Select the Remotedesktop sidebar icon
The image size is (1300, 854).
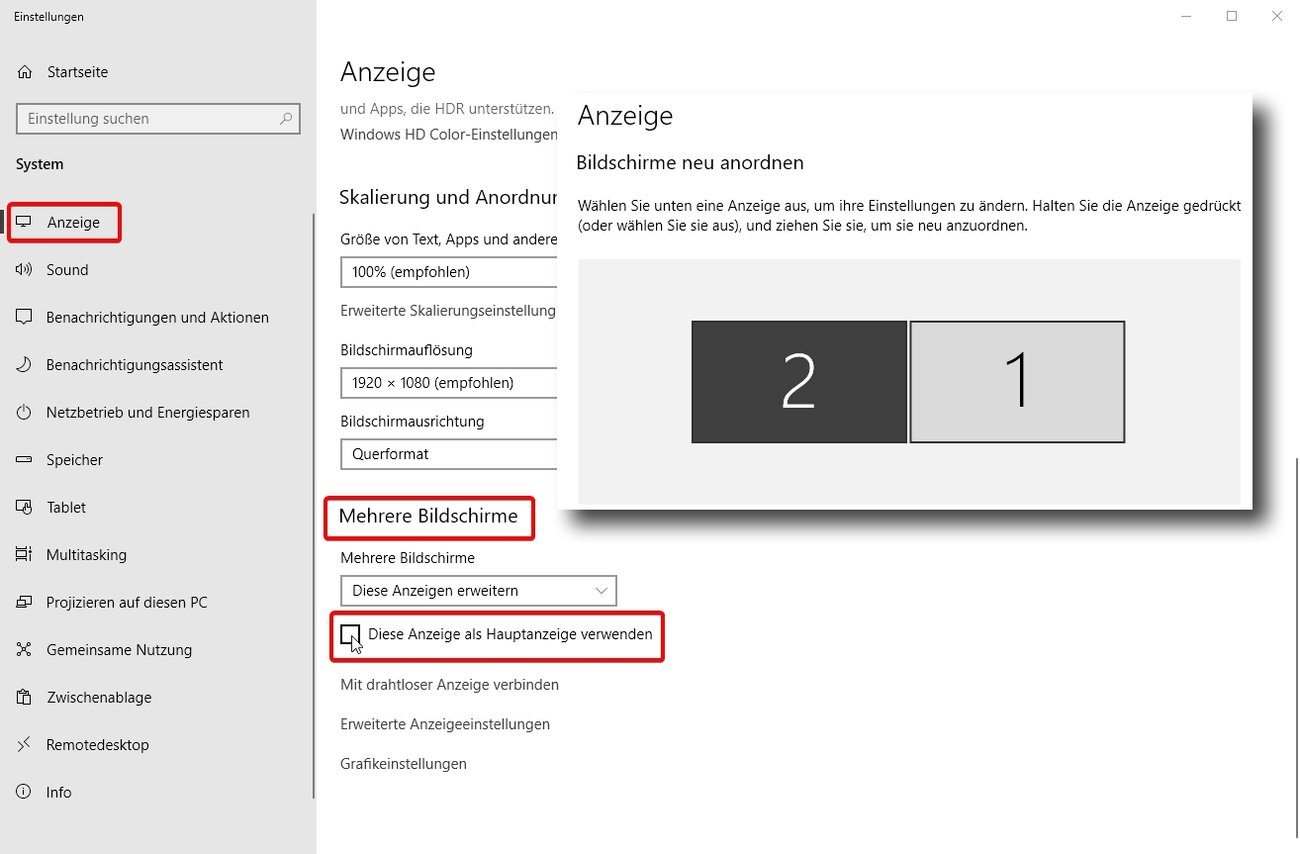(24, 744)
